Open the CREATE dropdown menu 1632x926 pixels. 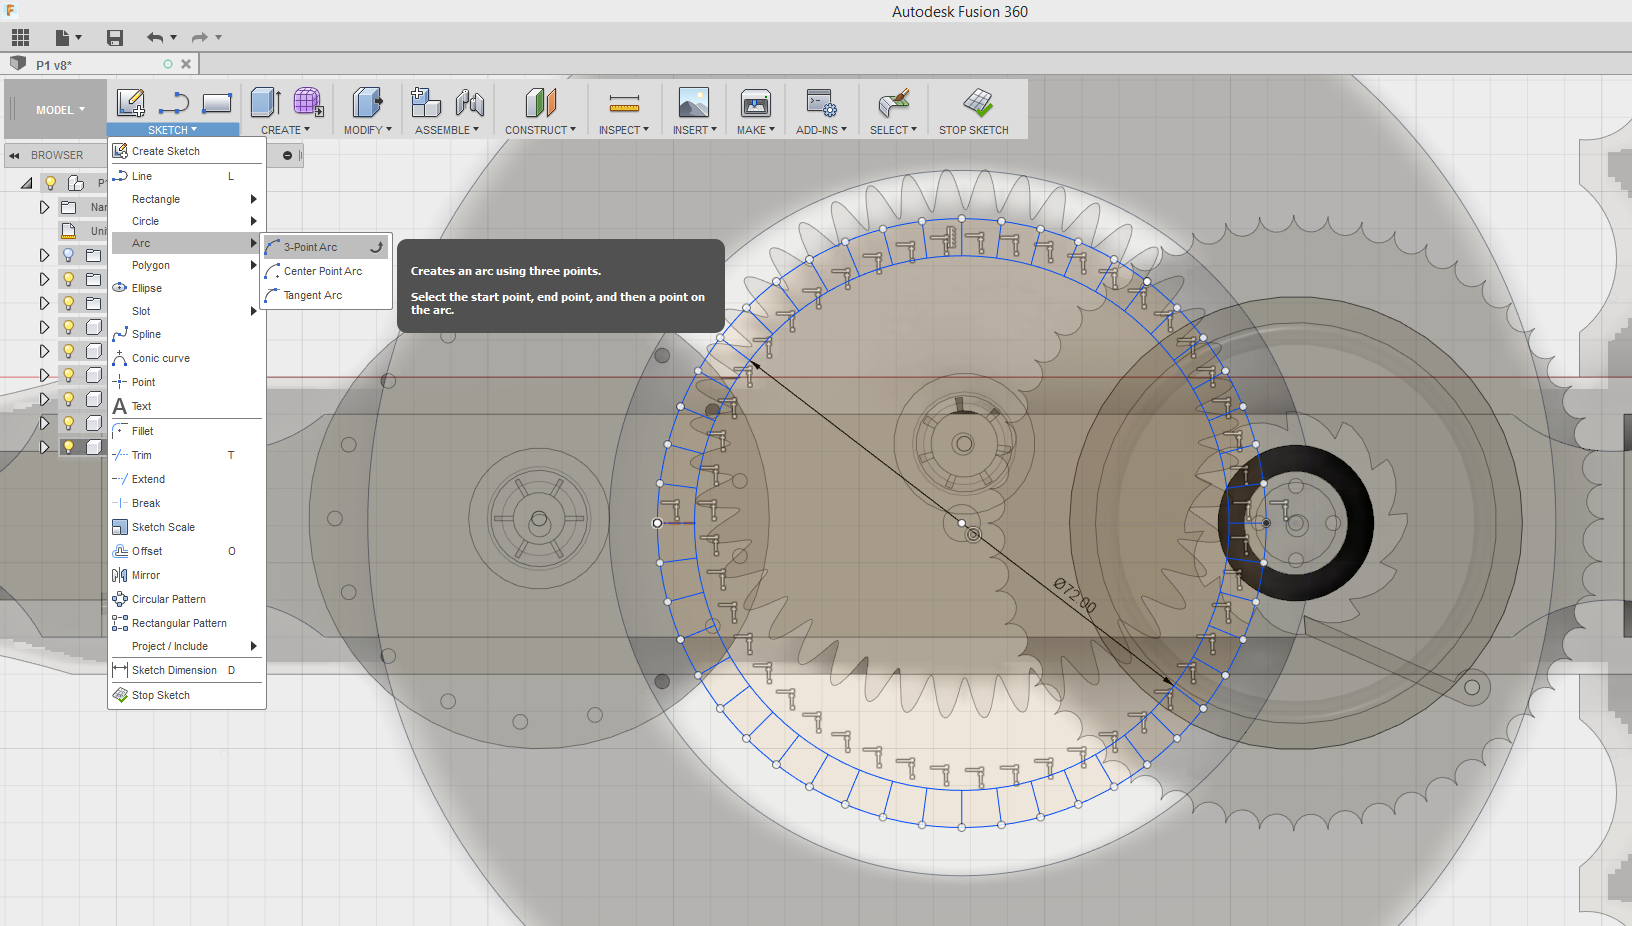click(285, 130)
